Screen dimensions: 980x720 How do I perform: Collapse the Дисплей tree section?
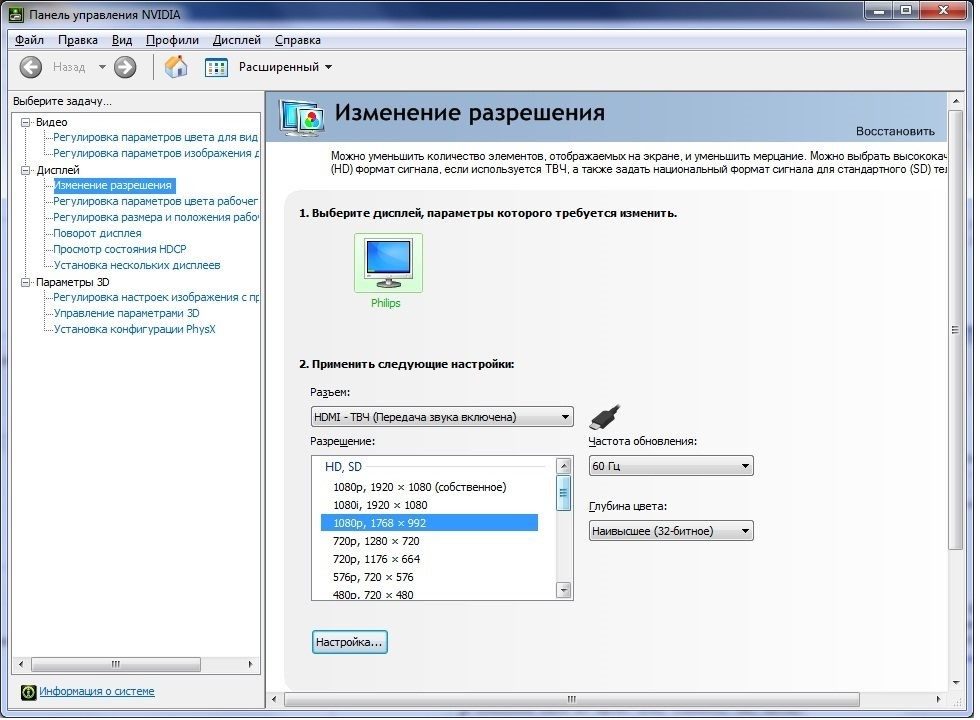(x=26, y=170)
